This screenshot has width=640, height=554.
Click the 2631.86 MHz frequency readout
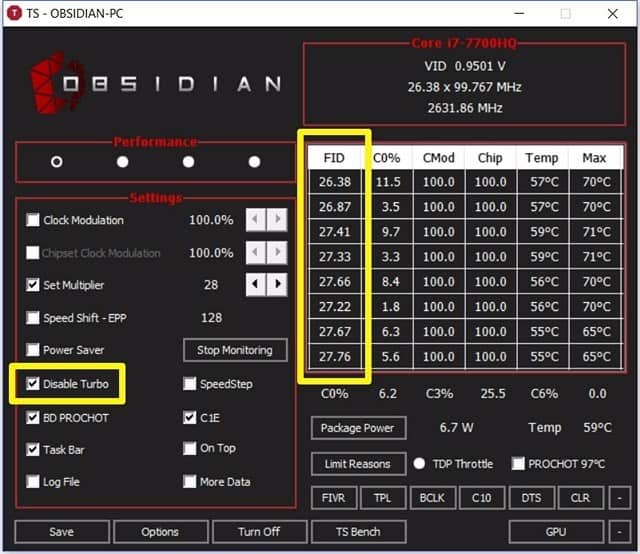click(465, 108)
